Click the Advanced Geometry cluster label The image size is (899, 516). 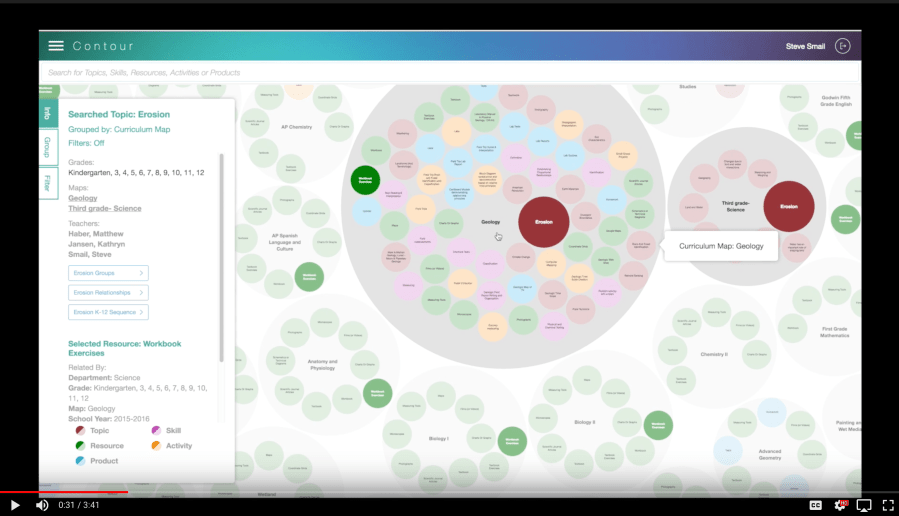tap(769, 455)
